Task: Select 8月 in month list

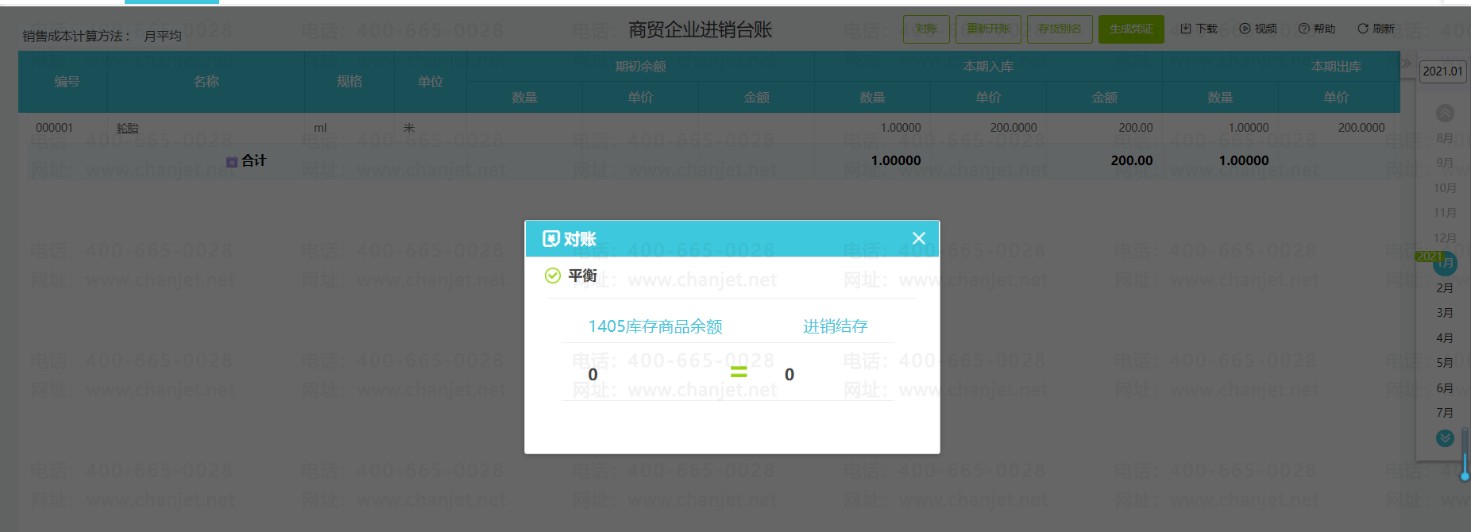Action: (x=1445, y=138)
